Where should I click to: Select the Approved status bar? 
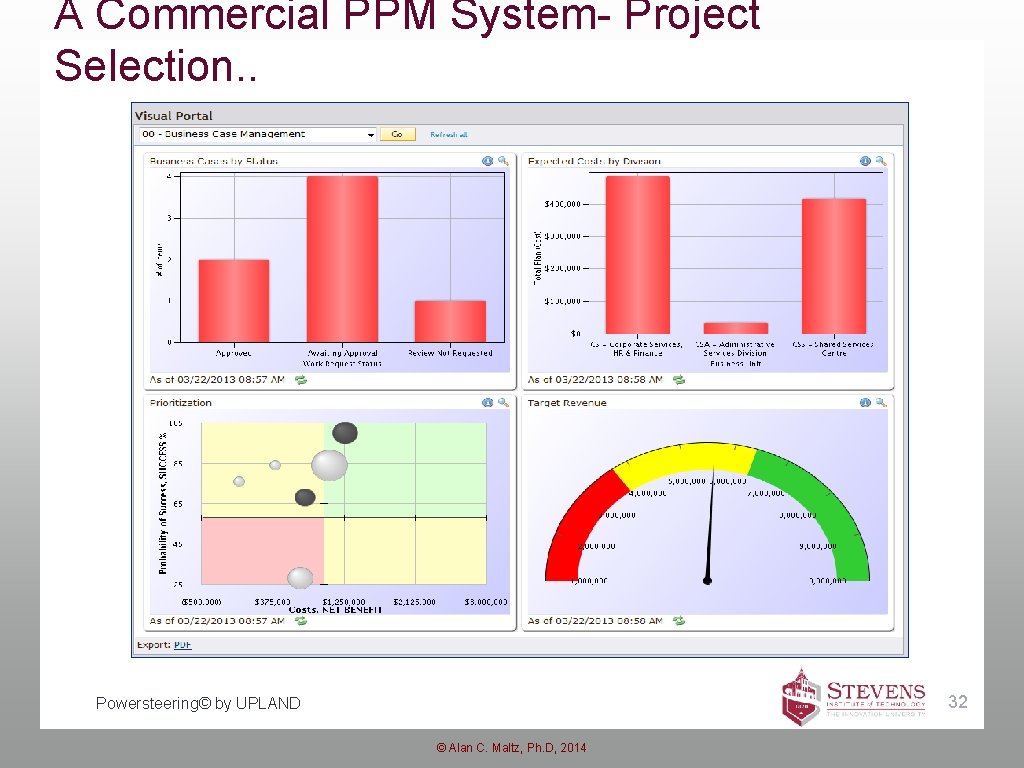click(234, 301)
